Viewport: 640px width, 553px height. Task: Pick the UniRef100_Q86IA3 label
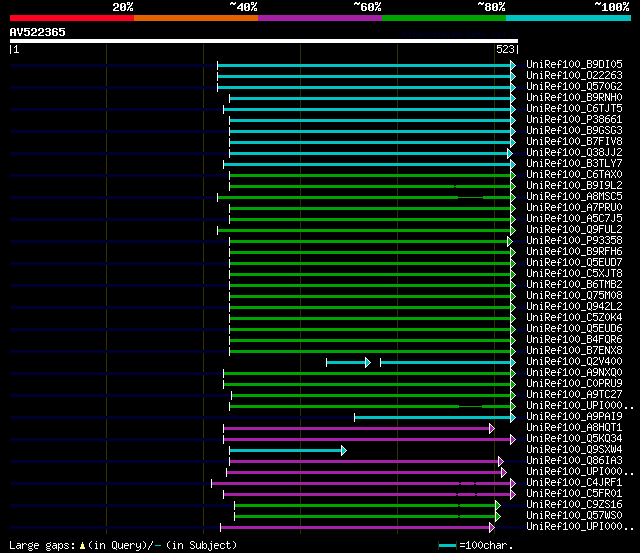(x=574, y=461)
